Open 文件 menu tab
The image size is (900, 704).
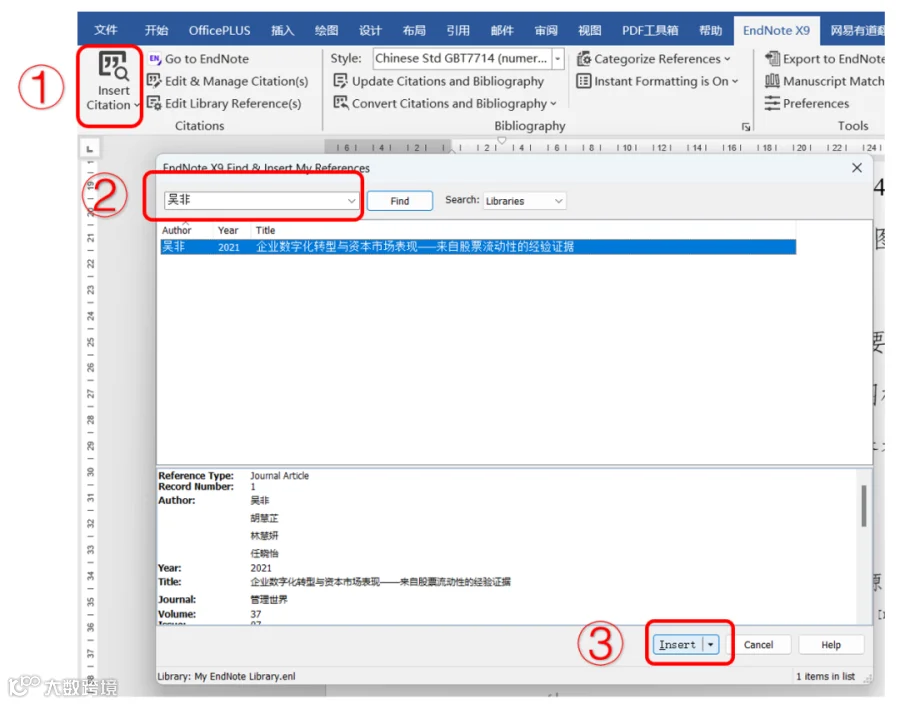(106, 30)
